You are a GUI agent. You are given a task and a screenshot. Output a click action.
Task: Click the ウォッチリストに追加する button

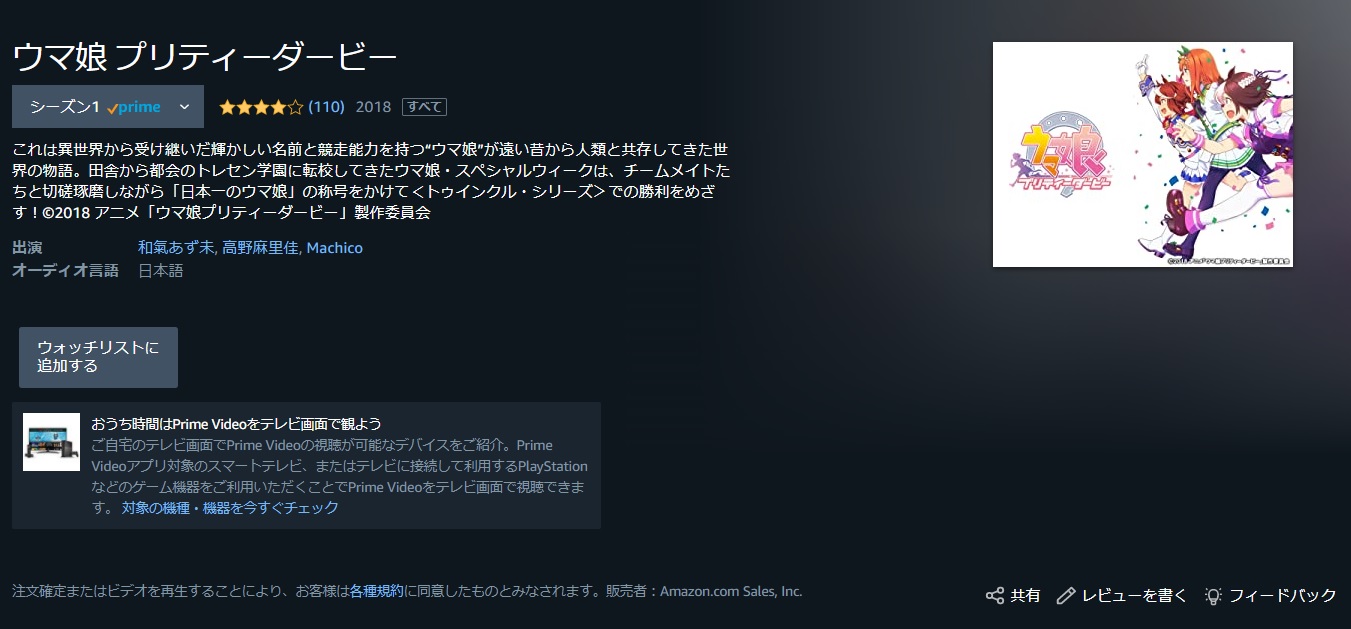tap(98, 357)
